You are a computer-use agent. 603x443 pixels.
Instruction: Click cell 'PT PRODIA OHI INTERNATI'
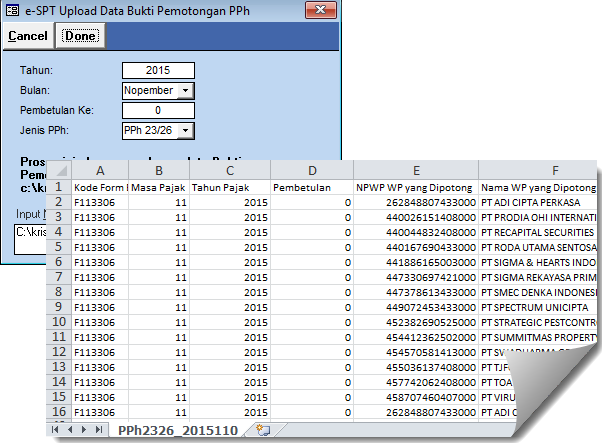tap(538, 217)
